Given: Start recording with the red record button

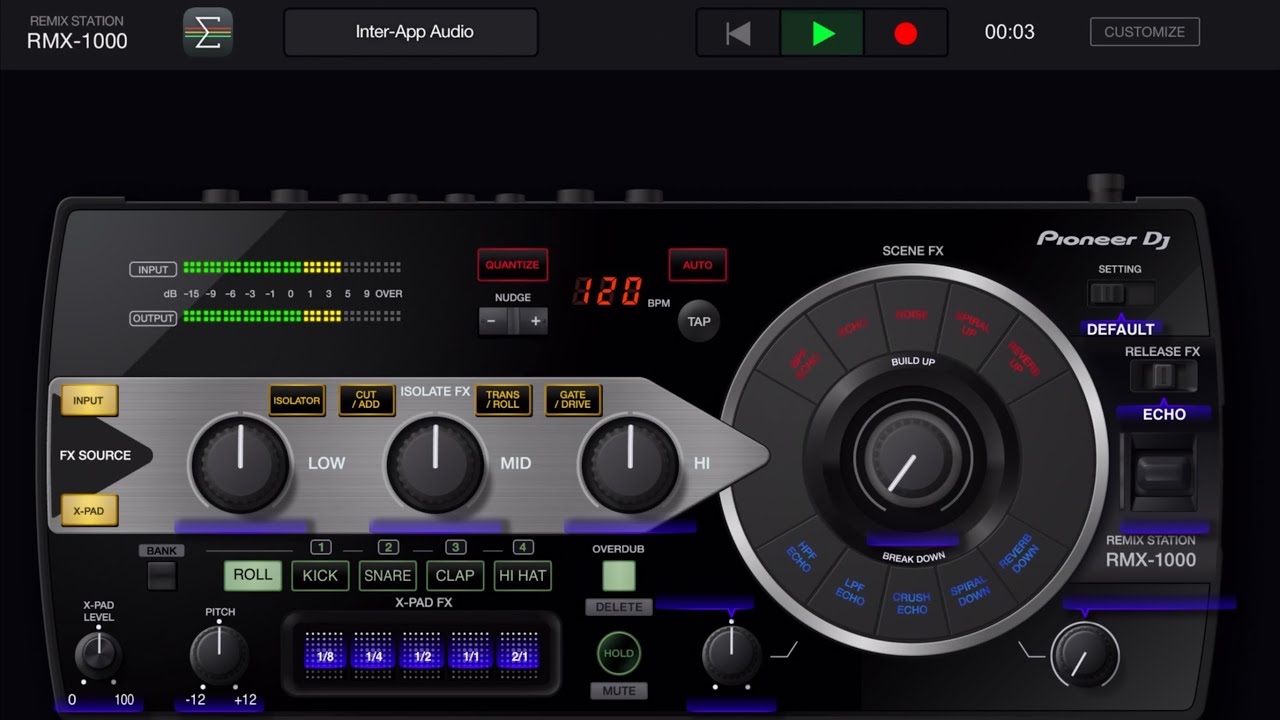Looking at the screenshot, I should pos(905,33).
